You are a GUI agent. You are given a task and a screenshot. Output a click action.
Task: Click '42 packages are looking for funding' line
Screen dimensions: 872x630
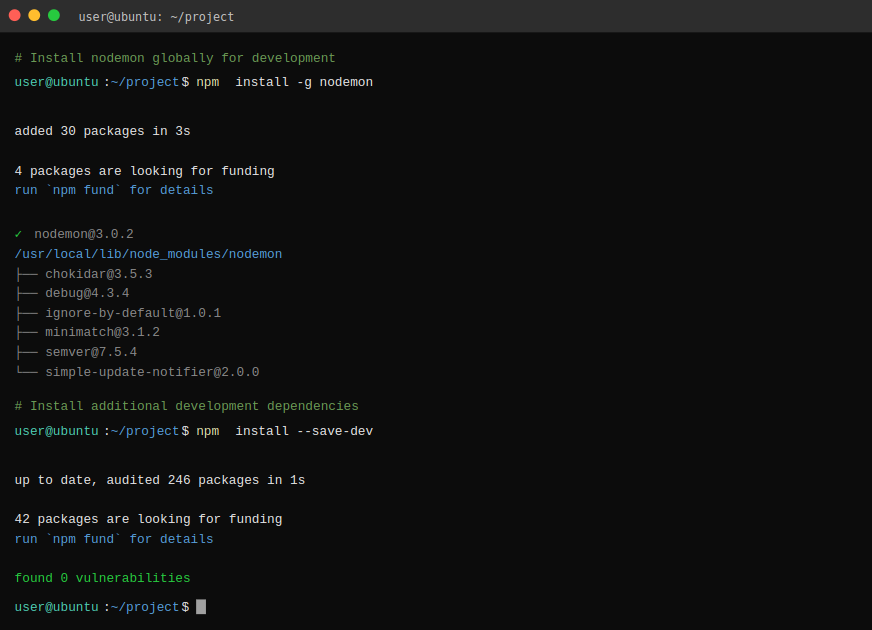pos(148,519)
